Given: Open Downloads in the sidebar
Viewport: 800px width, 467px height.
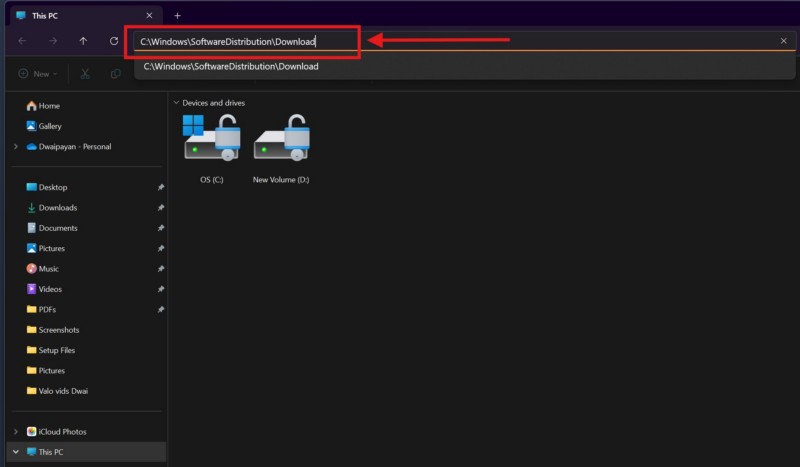Looking at the screenshot, I should [x=57, y=208].
